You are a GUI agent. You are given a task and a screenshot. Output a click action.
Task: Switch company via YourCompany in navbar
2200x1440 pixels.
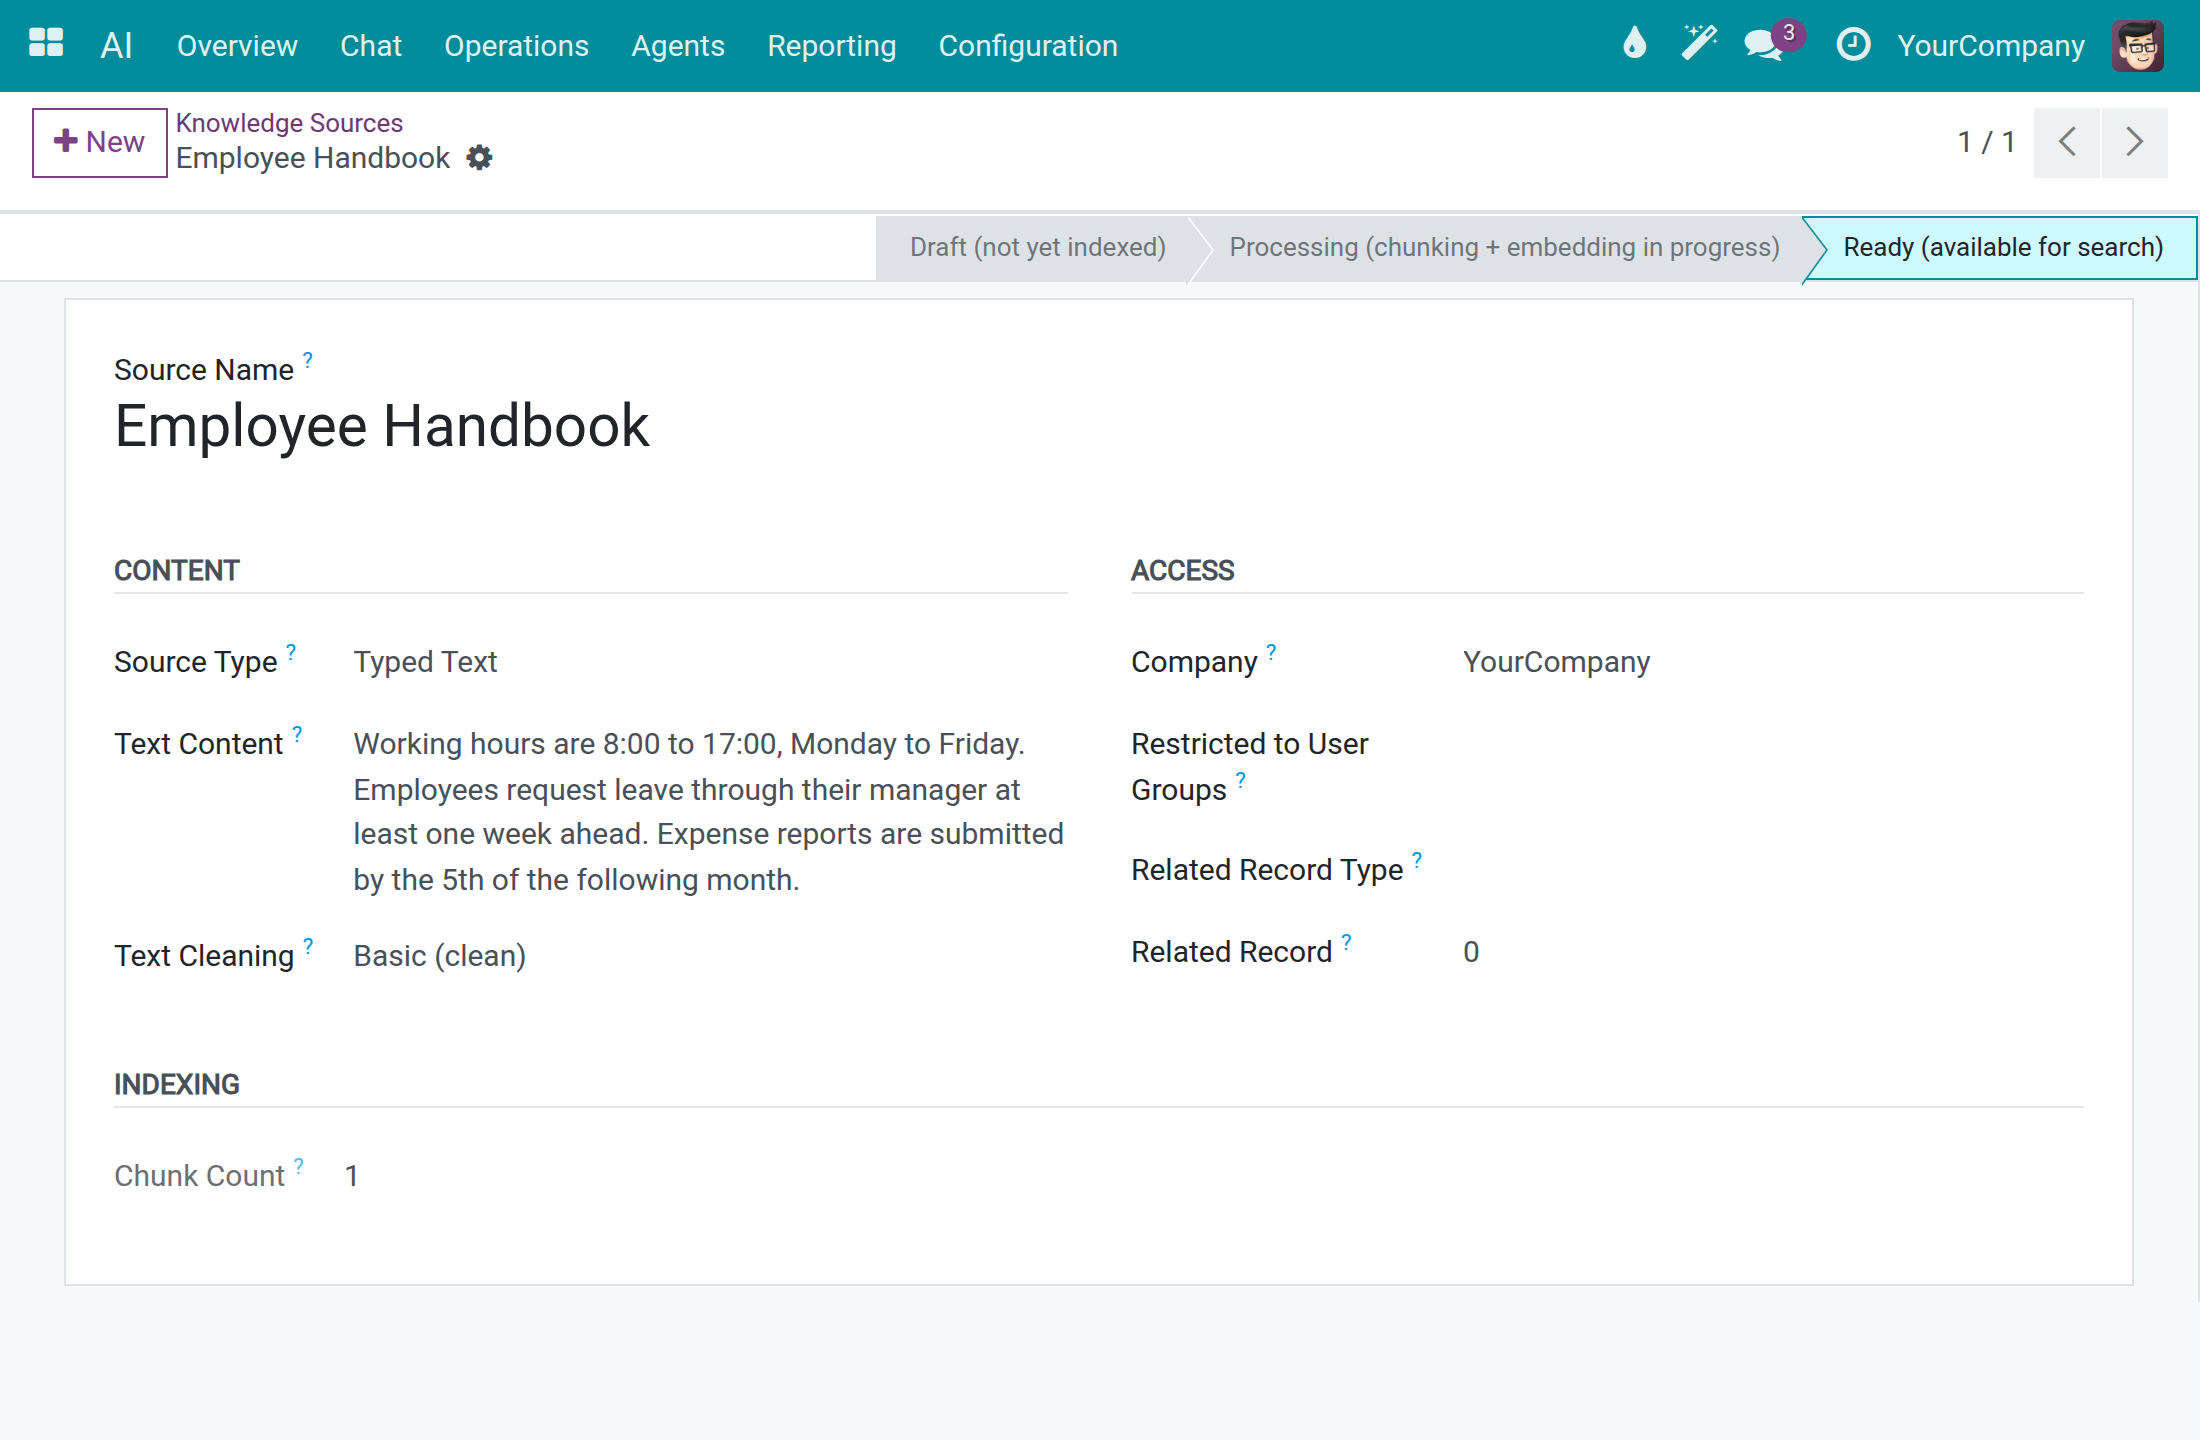[x=1990, y=46]
